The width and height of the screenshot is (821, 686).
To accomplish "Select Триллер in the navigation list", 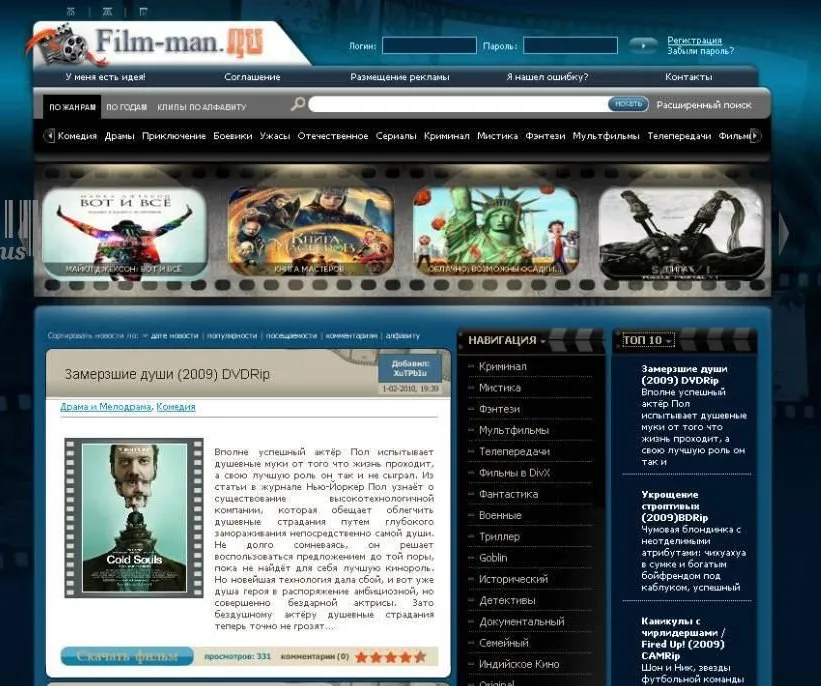I will coord(500,537).
